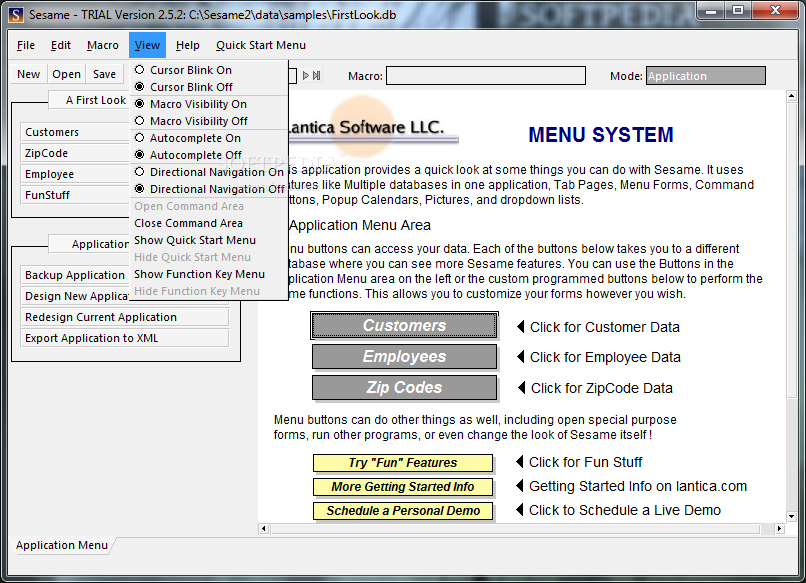
Task: Click Schedule a Personal Demo button
Action: (403, 511)
